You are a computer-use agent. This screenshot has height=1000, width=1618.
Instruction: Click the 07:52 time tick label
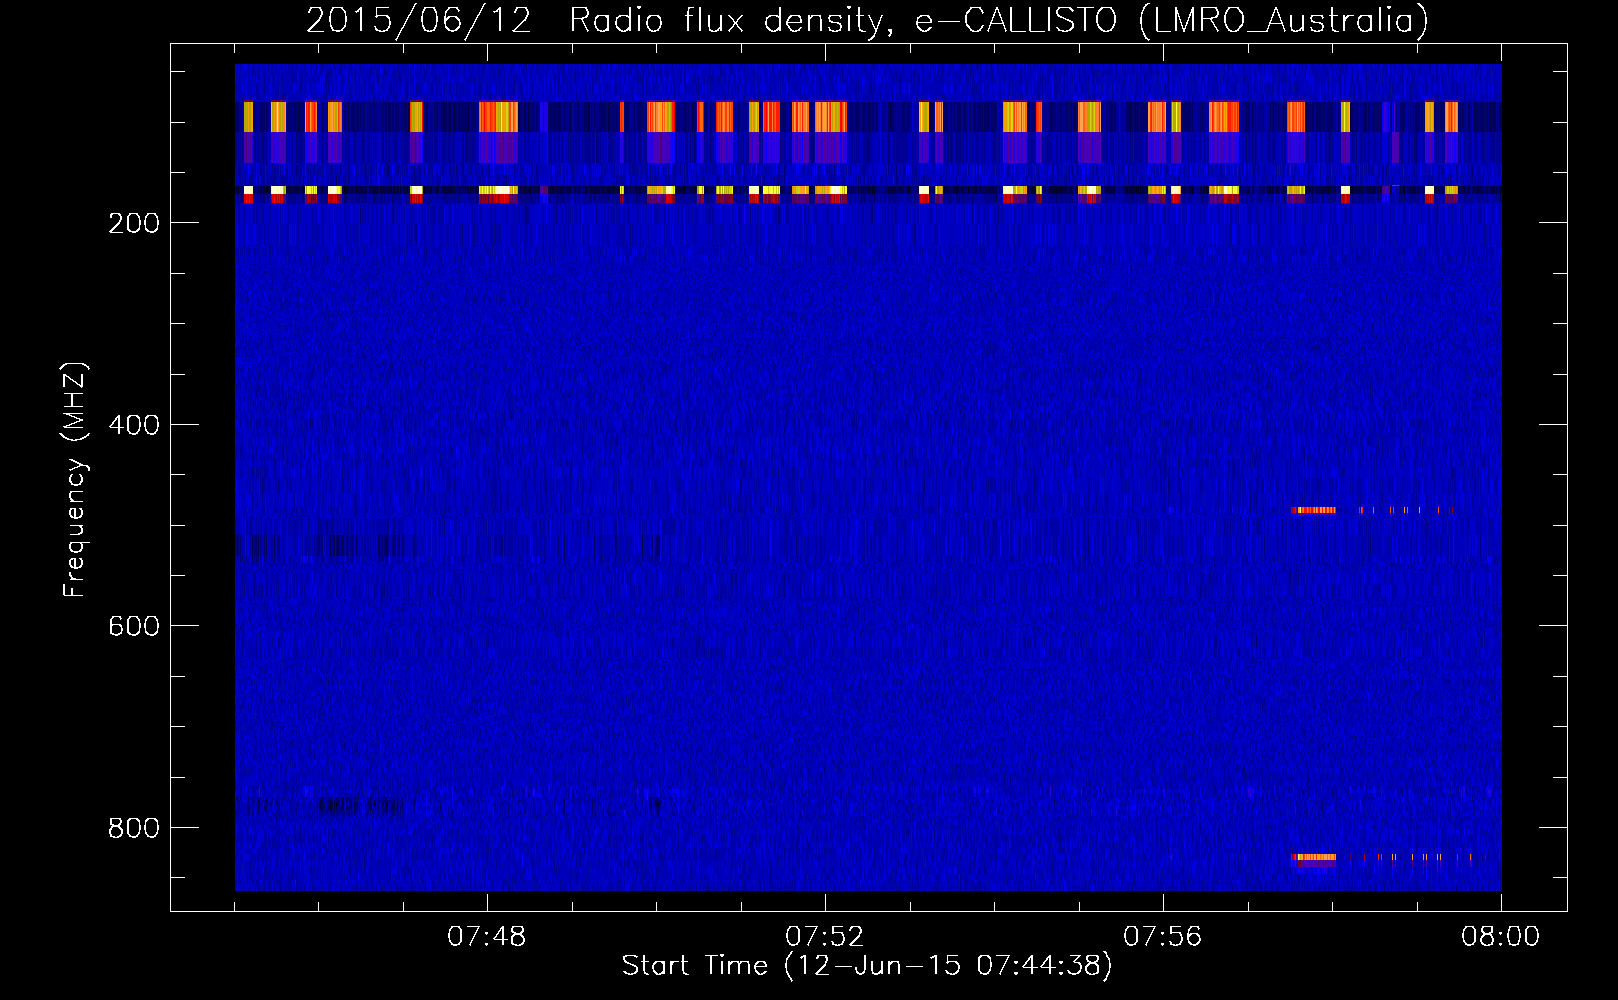pos(825,937)
